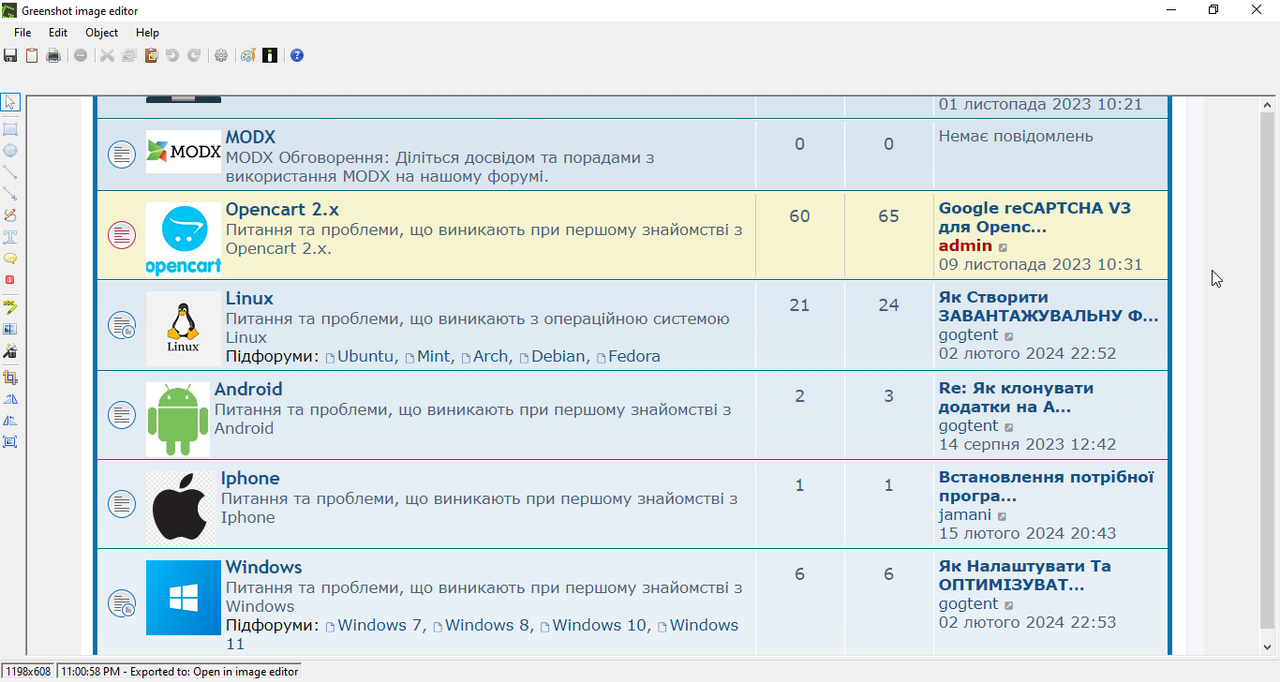Click the opencart logo thumbnail
The width and height of the screenshot is (1280, 682).
point(183,239)
